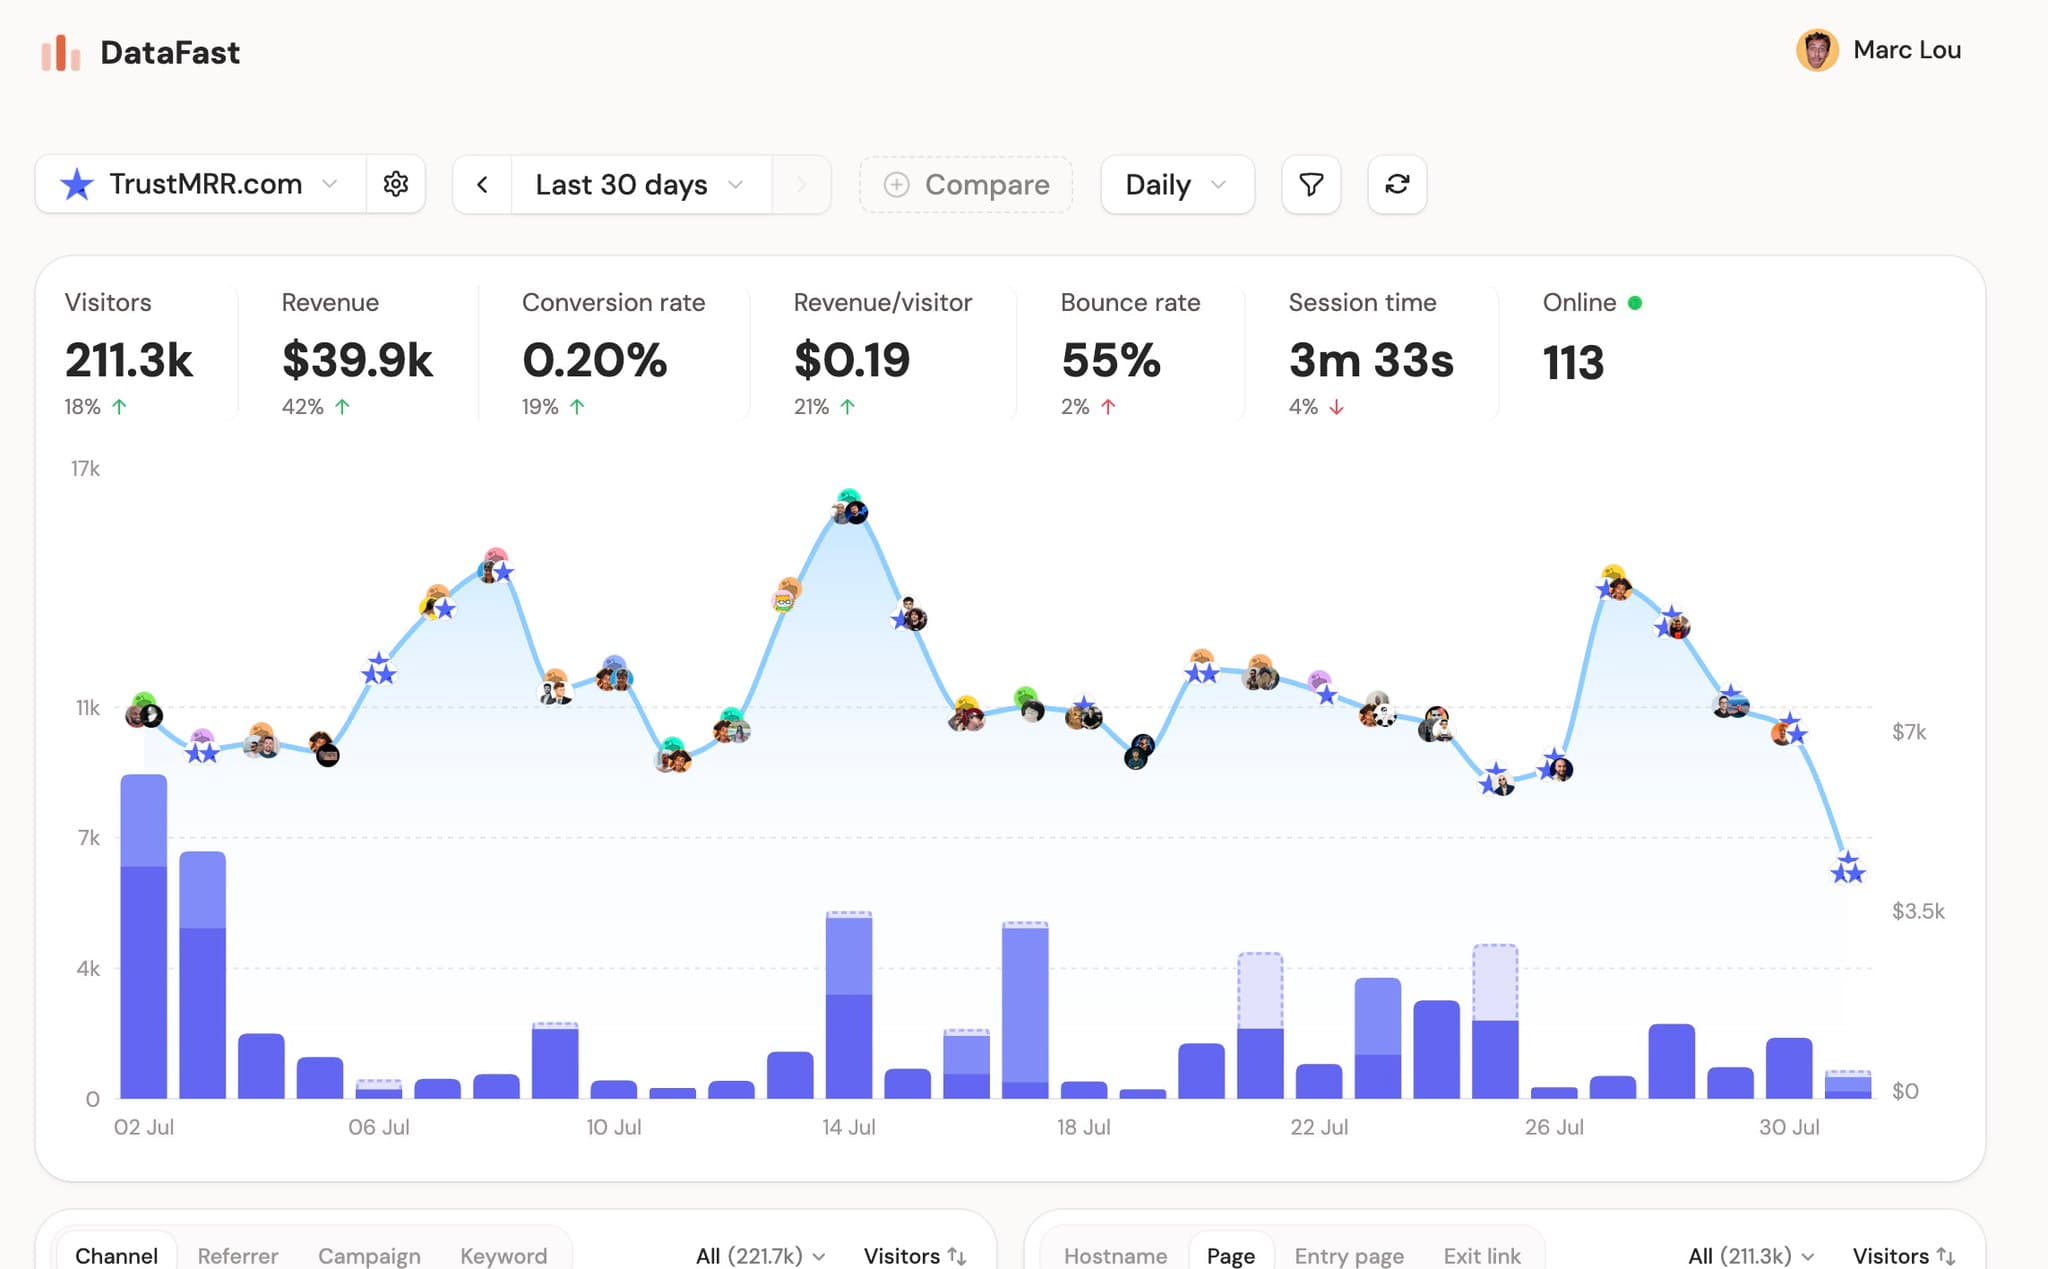
Task: Sort Channel panel by Visitors arrows
Action: 957,1255
